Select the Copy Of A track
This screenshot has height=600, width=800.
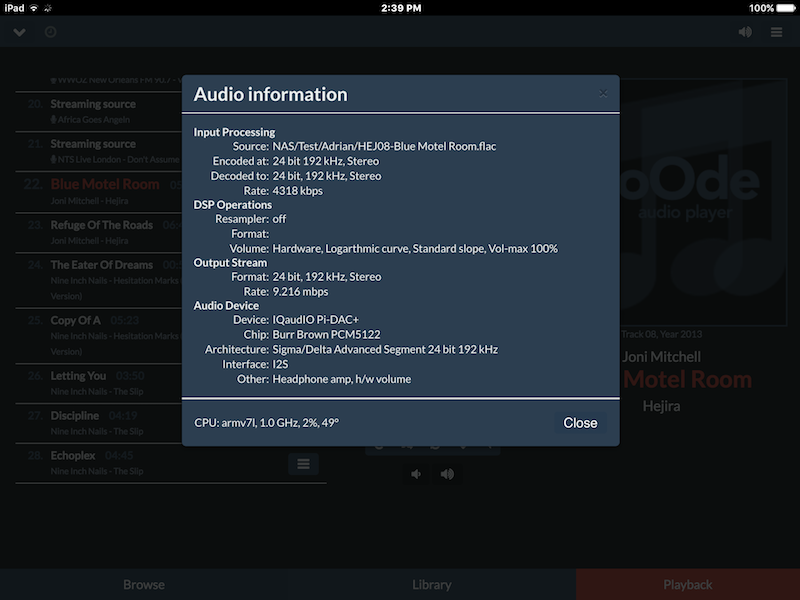[99, 335]
